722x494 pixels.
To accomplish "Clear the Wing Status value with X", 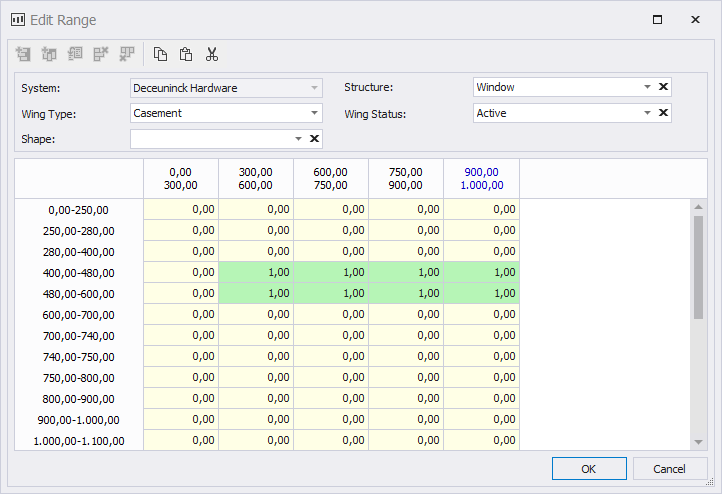I will [663, 113].
